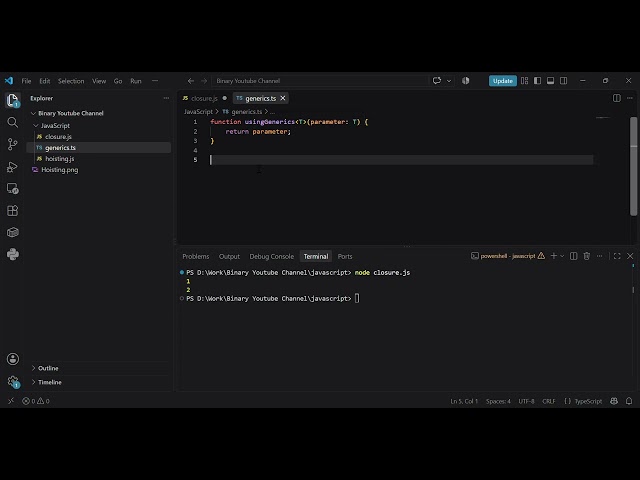Click the Update button

(502, 81)
